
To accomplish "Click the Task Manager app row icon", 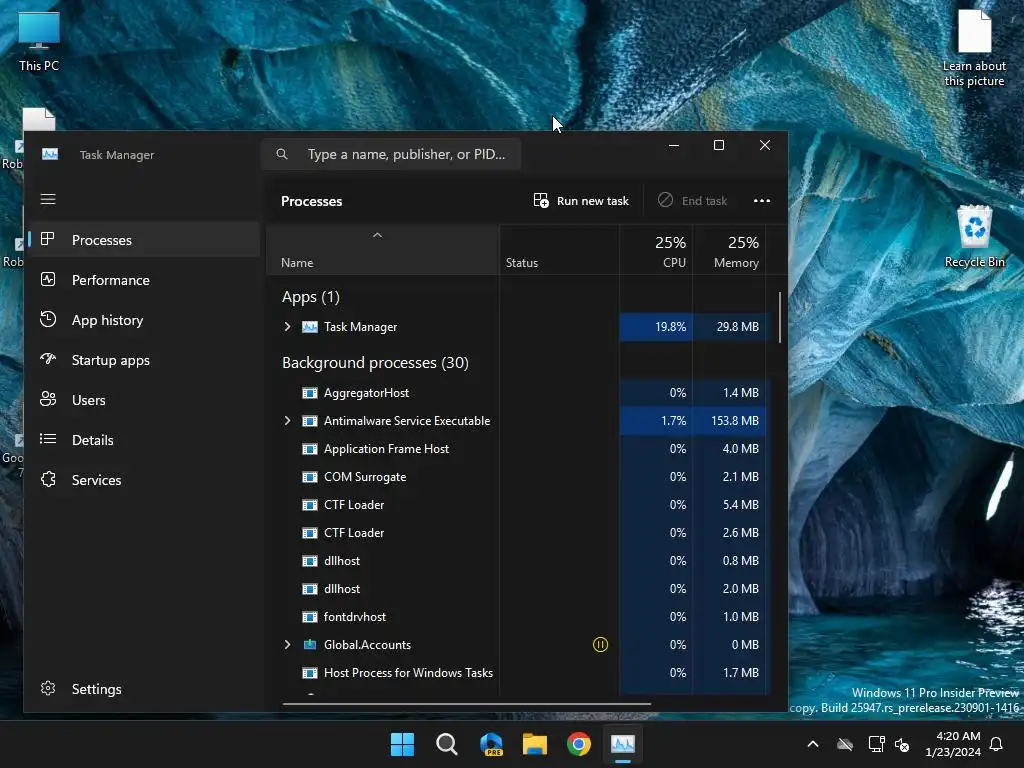I will [x=310, y=327].
